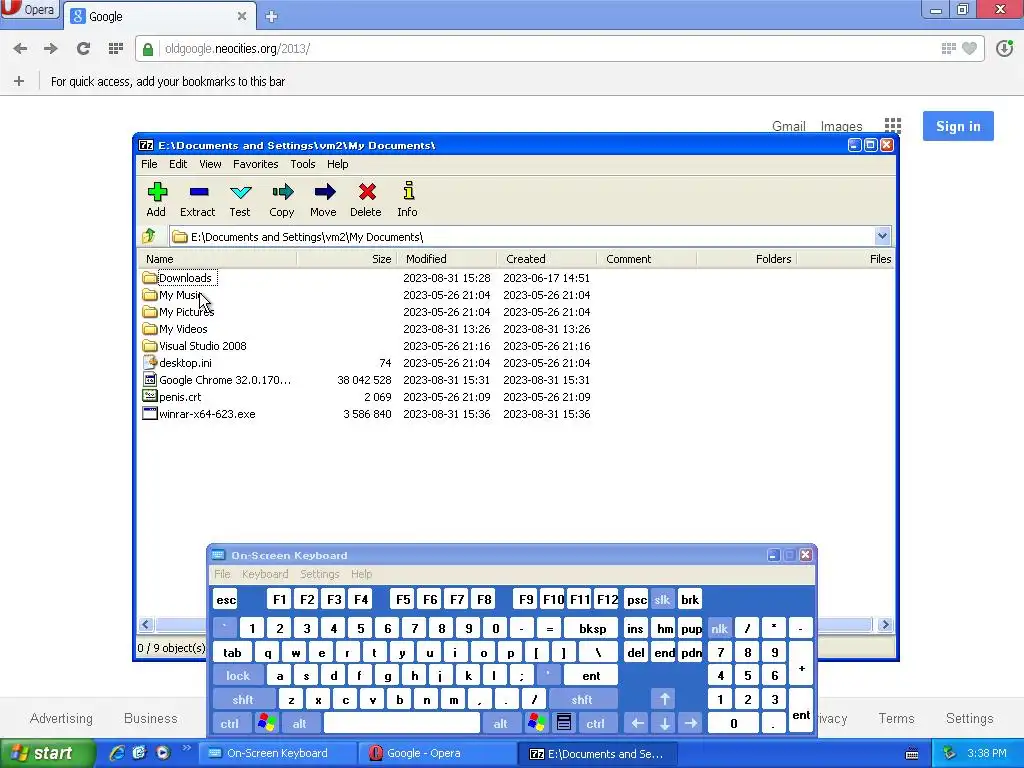Sort files by the Modified column header
The width and height of the screenshot is (1024, 768).
pos(447,259)
